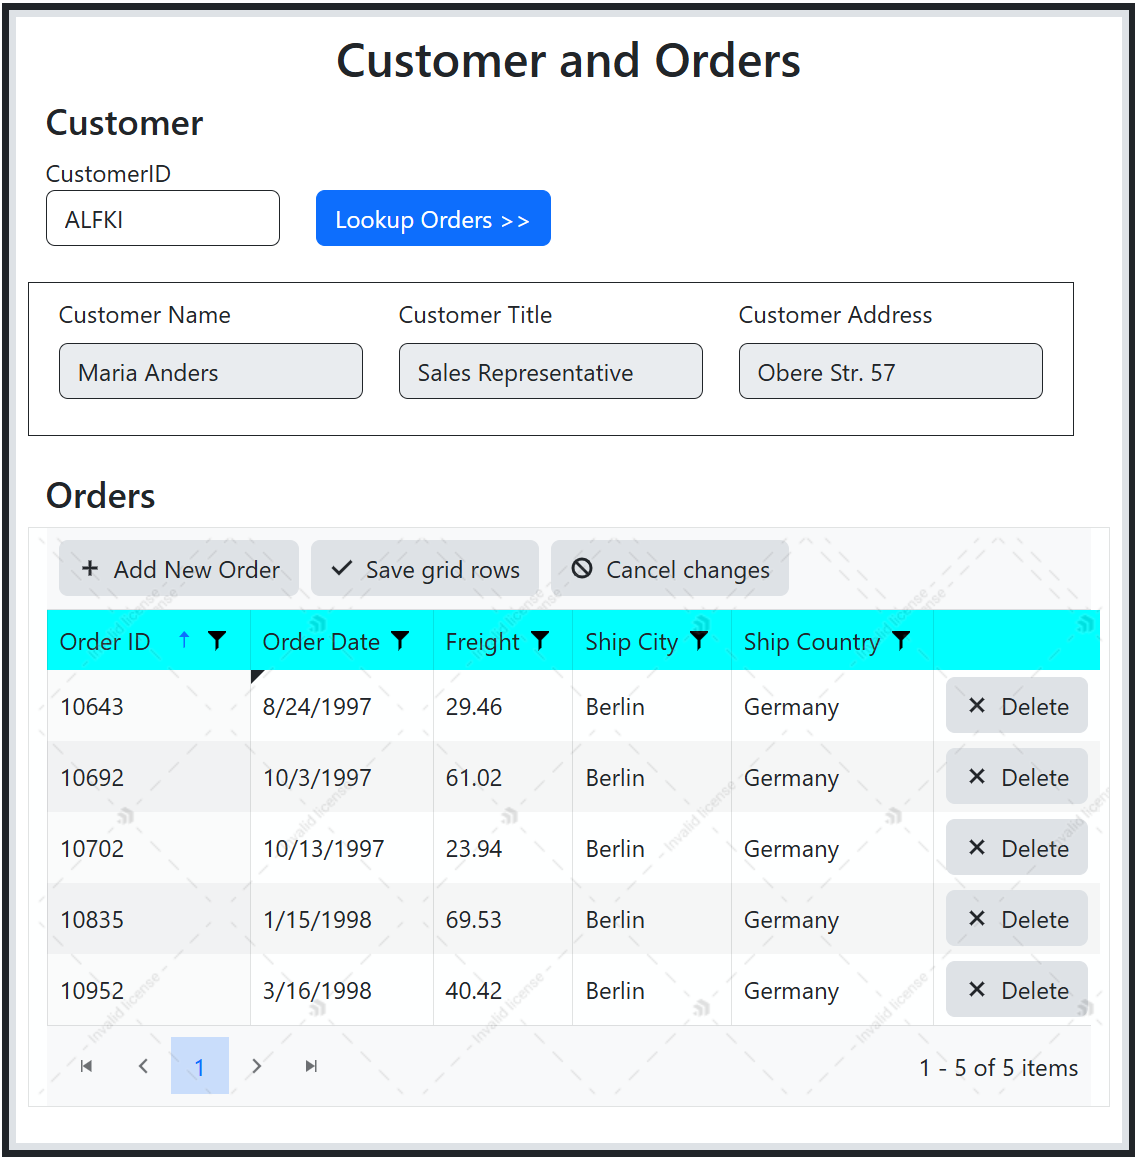Click Germany in the order 10692 row

tap(791, 778)
